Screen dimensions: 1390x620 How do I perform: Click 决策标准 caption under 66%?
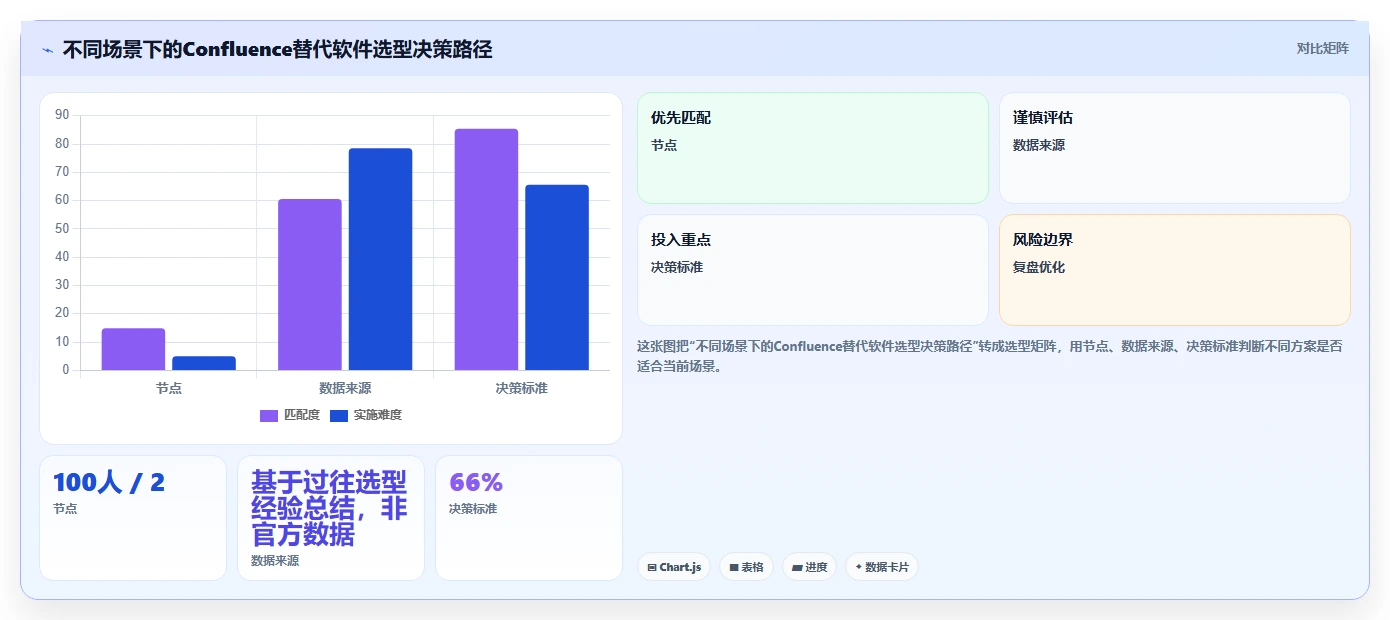point(473,509)
